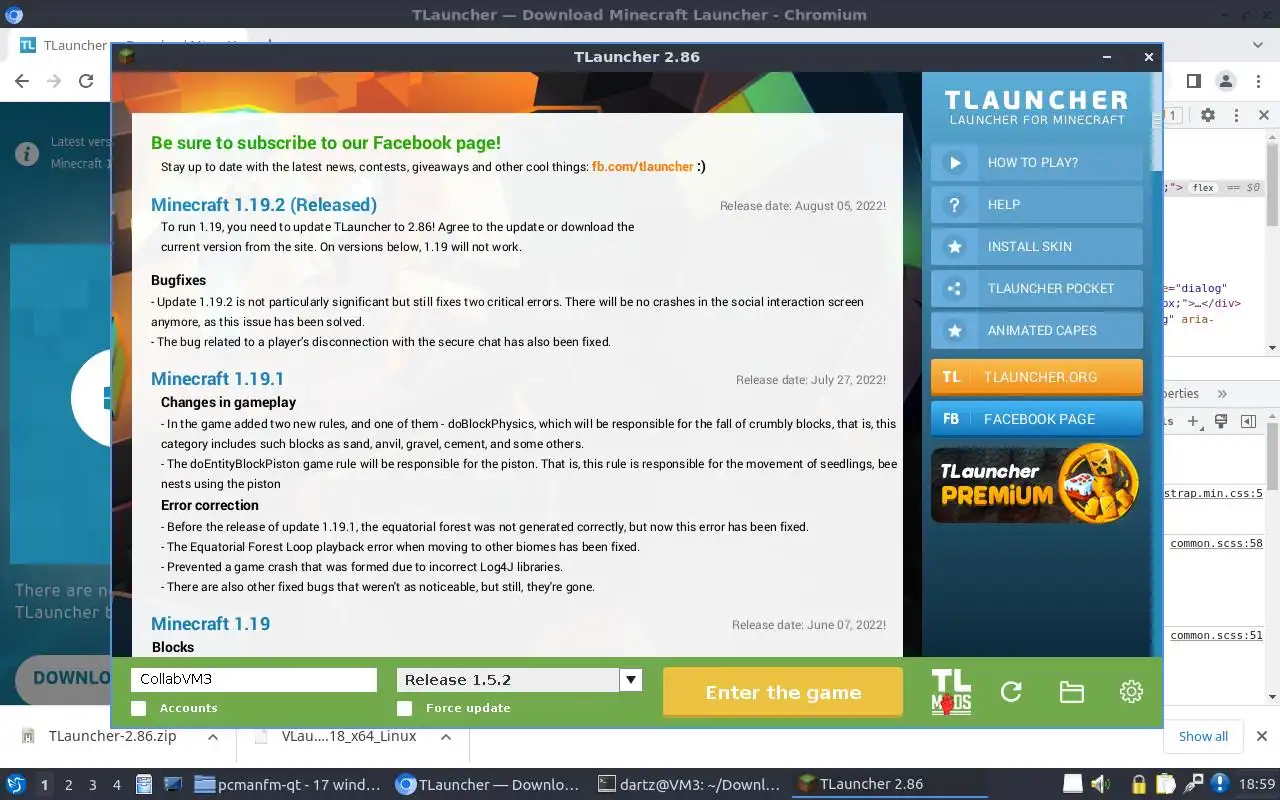Go forward in the Chromium toolbar
The height and width of the screenshot is (800, 1280).
(x=54, y=82)
